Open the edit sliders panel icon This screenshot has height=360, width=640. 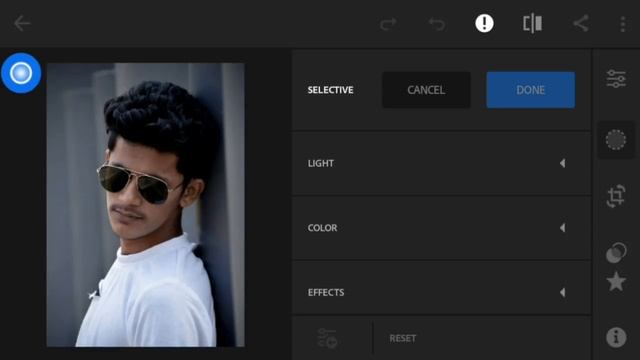[616, 78]
